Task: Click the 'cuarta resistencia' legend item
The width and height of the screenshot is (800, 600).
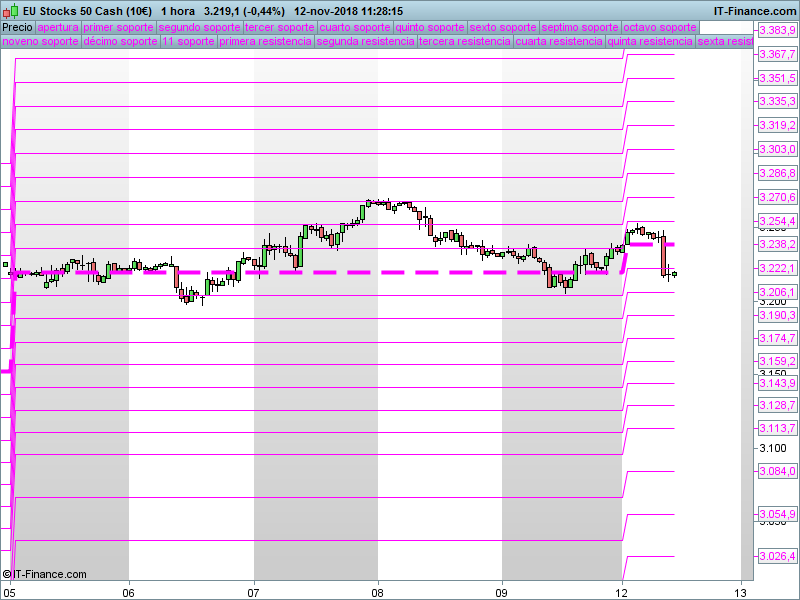Action: click(x=558, y=42)
